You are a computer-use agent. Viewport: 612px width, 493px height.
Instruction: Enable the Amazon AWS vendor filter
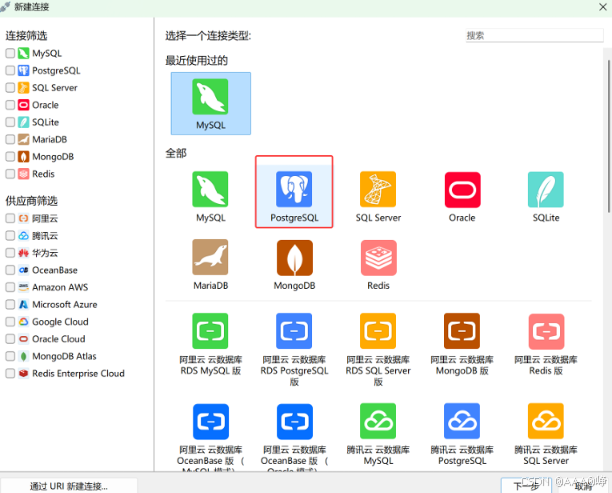pos(10,287)
